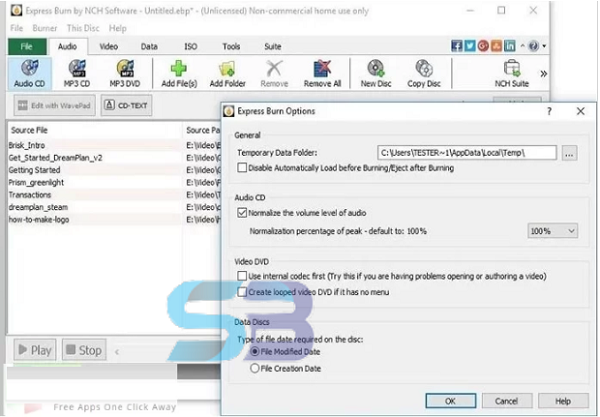Open the normalization percentage 100% dropdown

coord(553,231)
